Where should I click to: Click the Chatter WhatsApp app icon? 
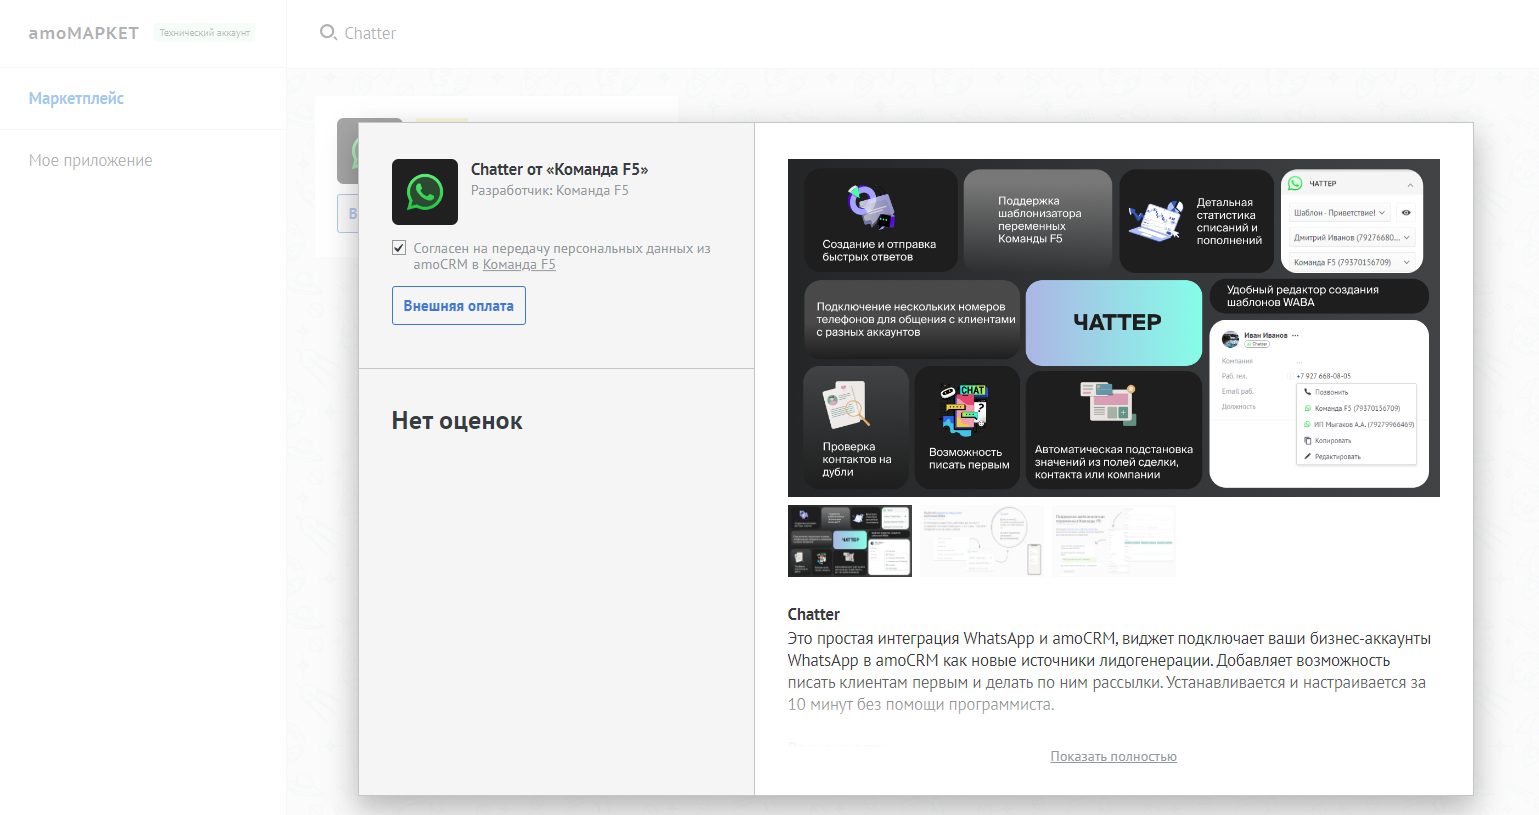point(425,192)
